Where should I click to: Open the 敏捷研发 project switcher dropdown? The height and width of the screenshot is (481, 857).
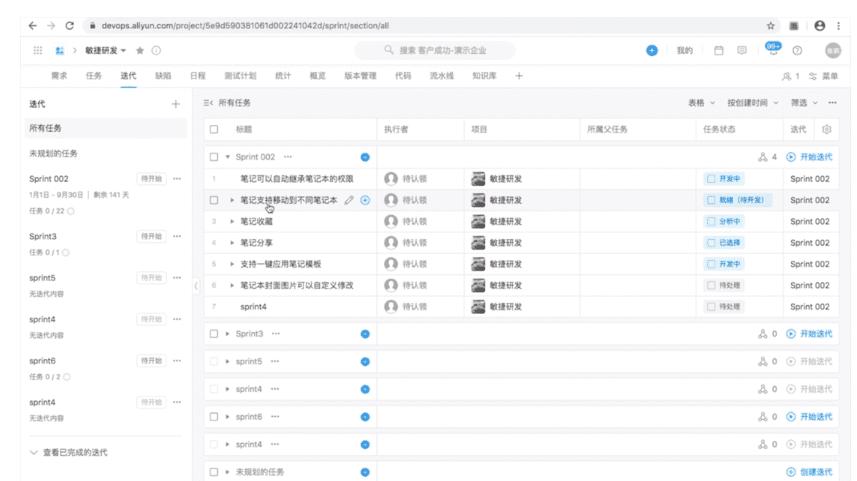[x=105, y=50]
